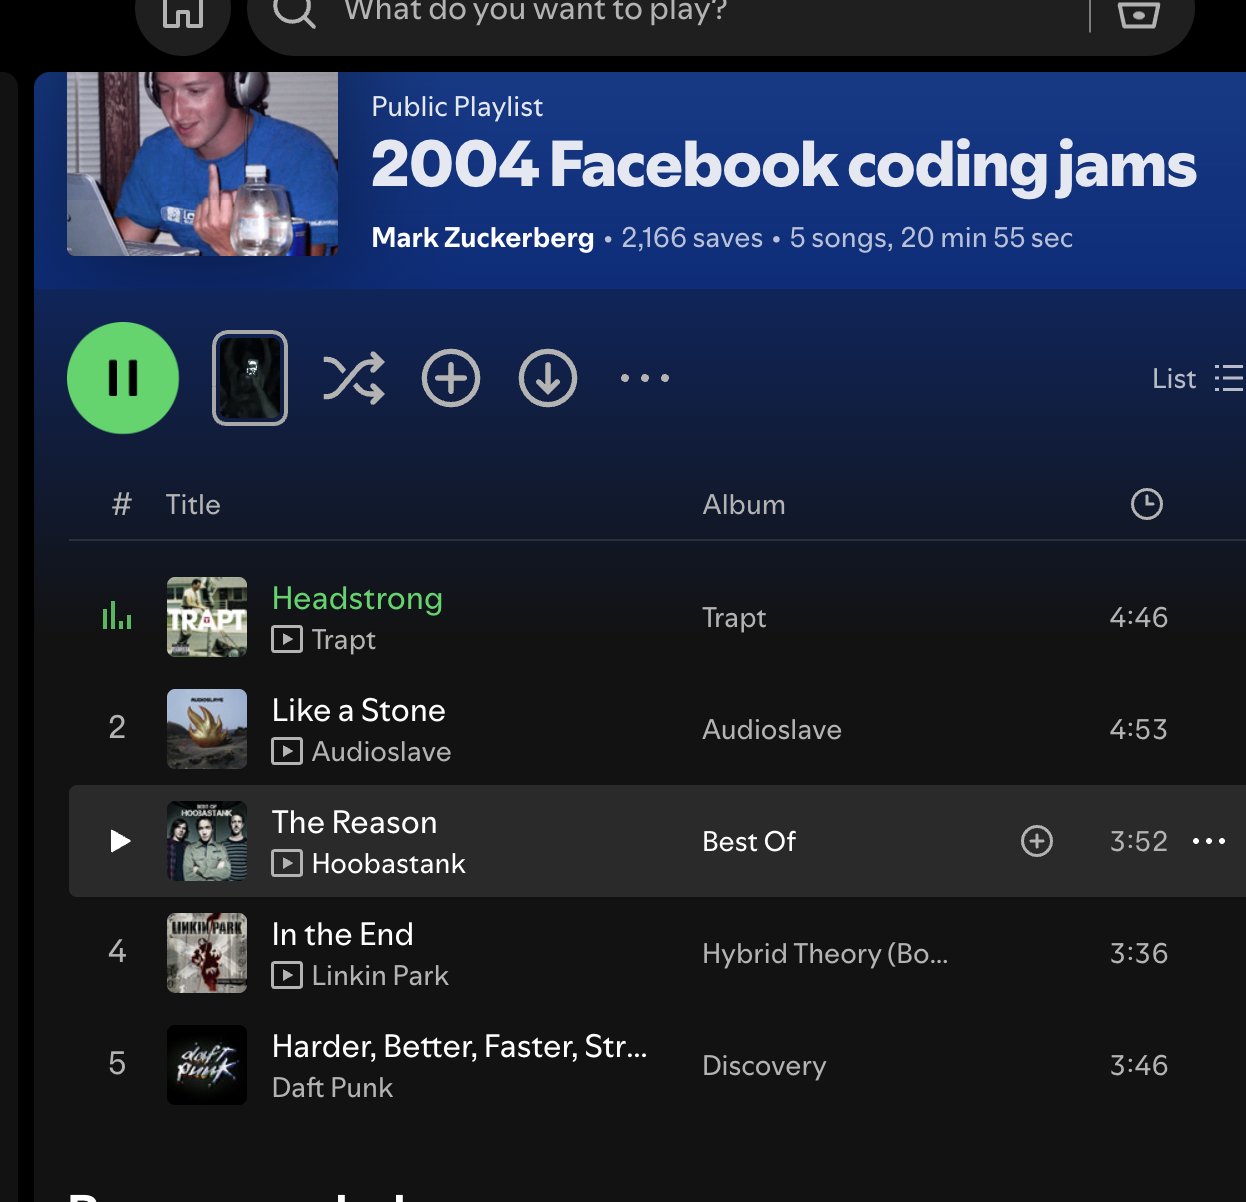
Task: Open the Trapt album link in Album column
Action: coord(734,618)
